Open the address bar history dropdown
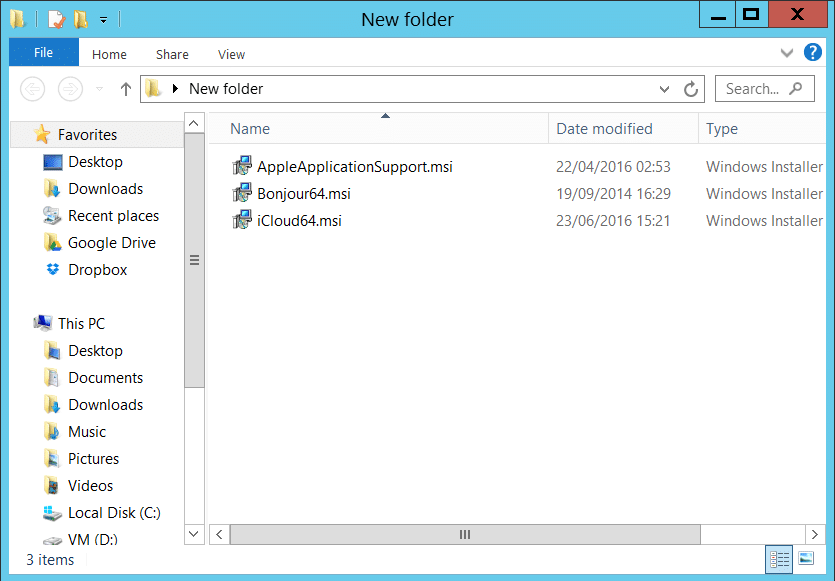 664,89
